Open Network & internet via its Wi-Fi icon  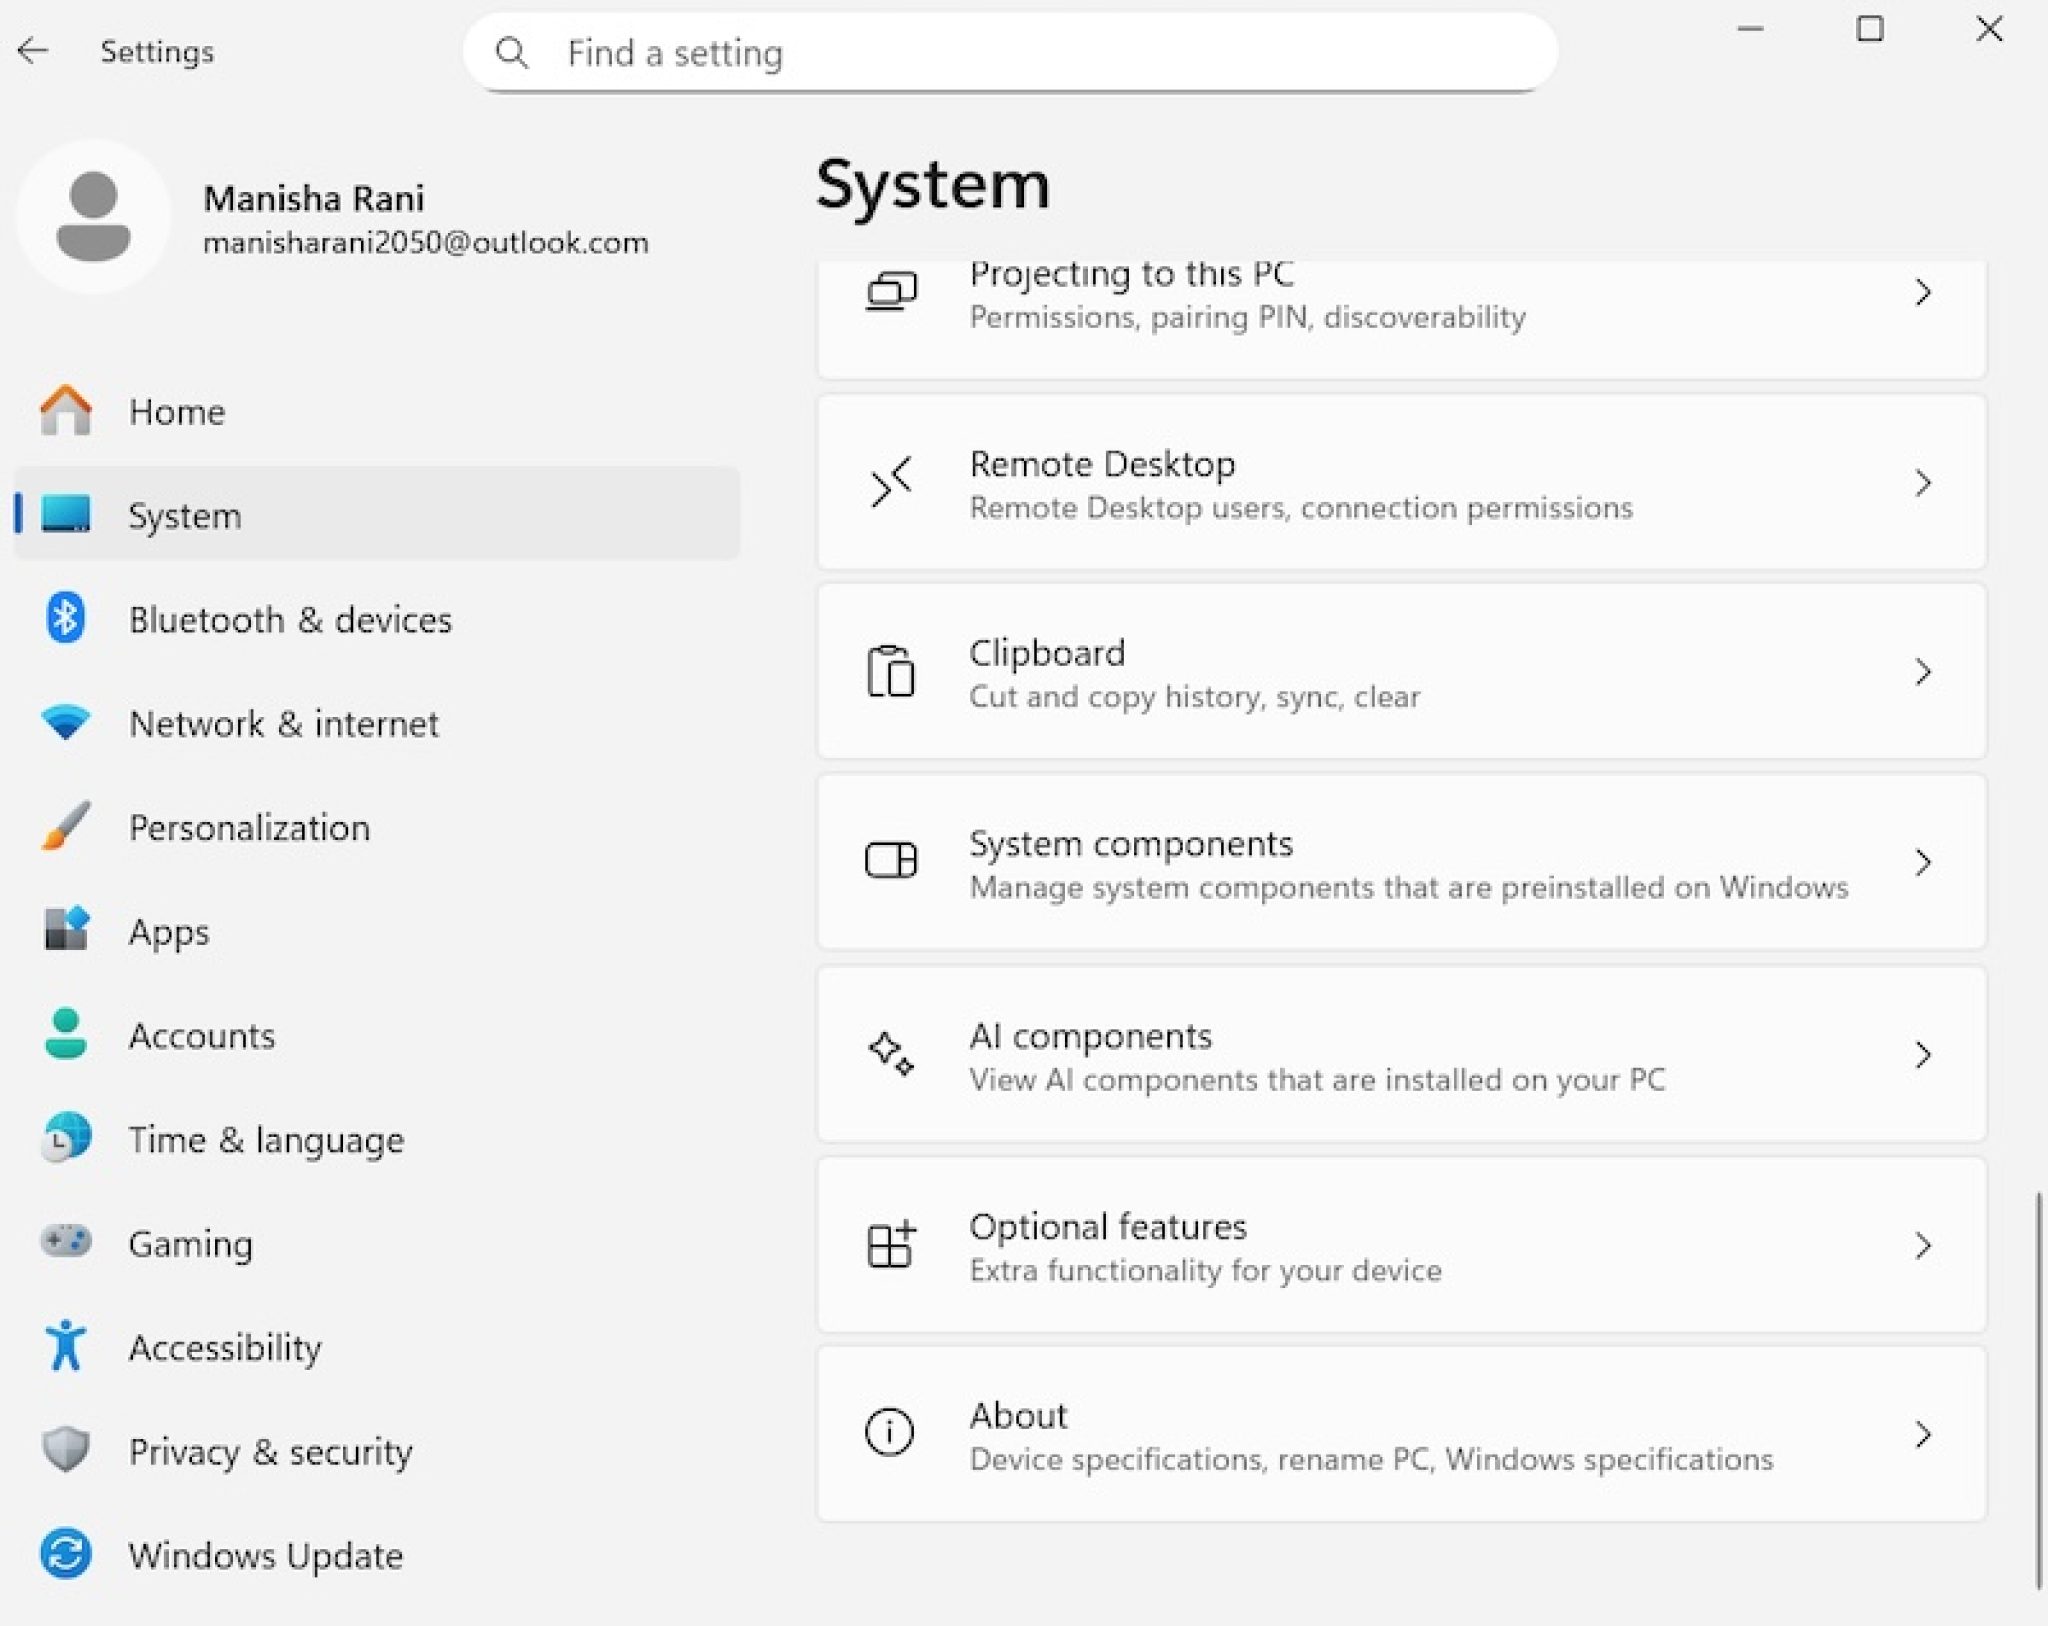[x=66, y=723]
